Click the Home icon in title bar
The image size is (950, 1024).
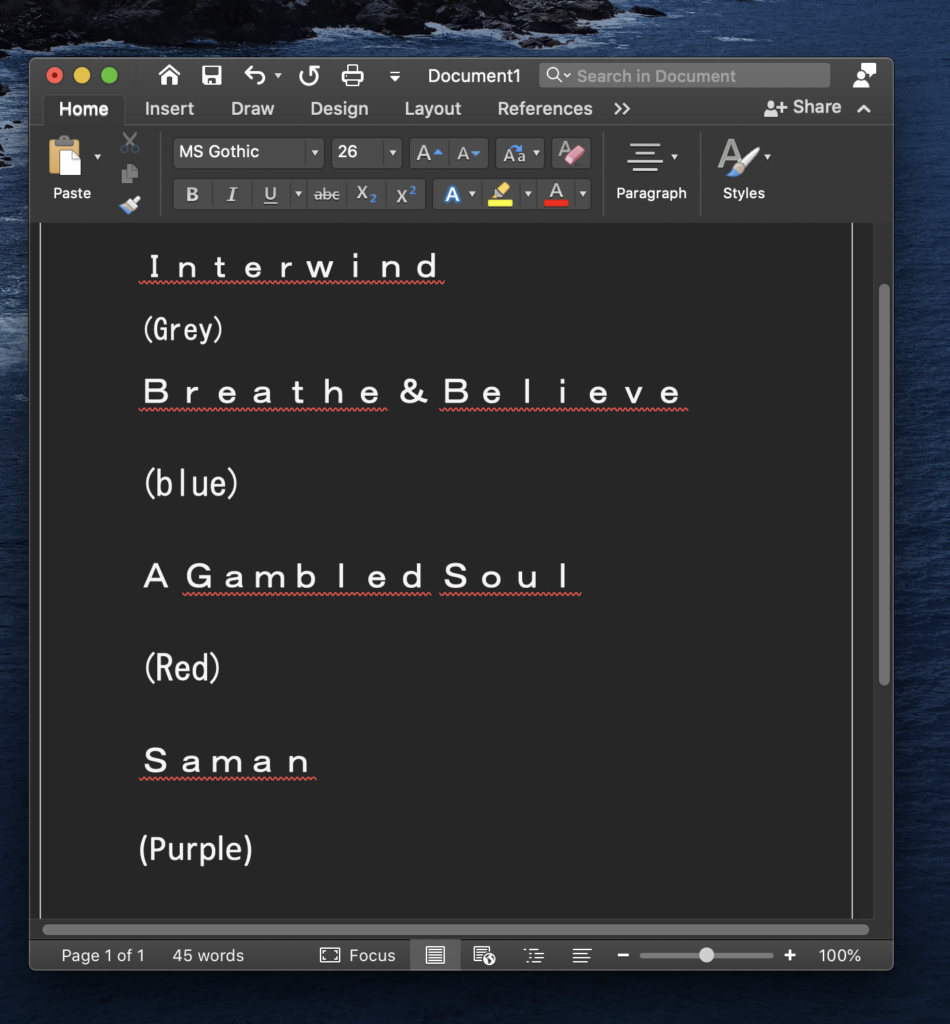click(169, 76)
